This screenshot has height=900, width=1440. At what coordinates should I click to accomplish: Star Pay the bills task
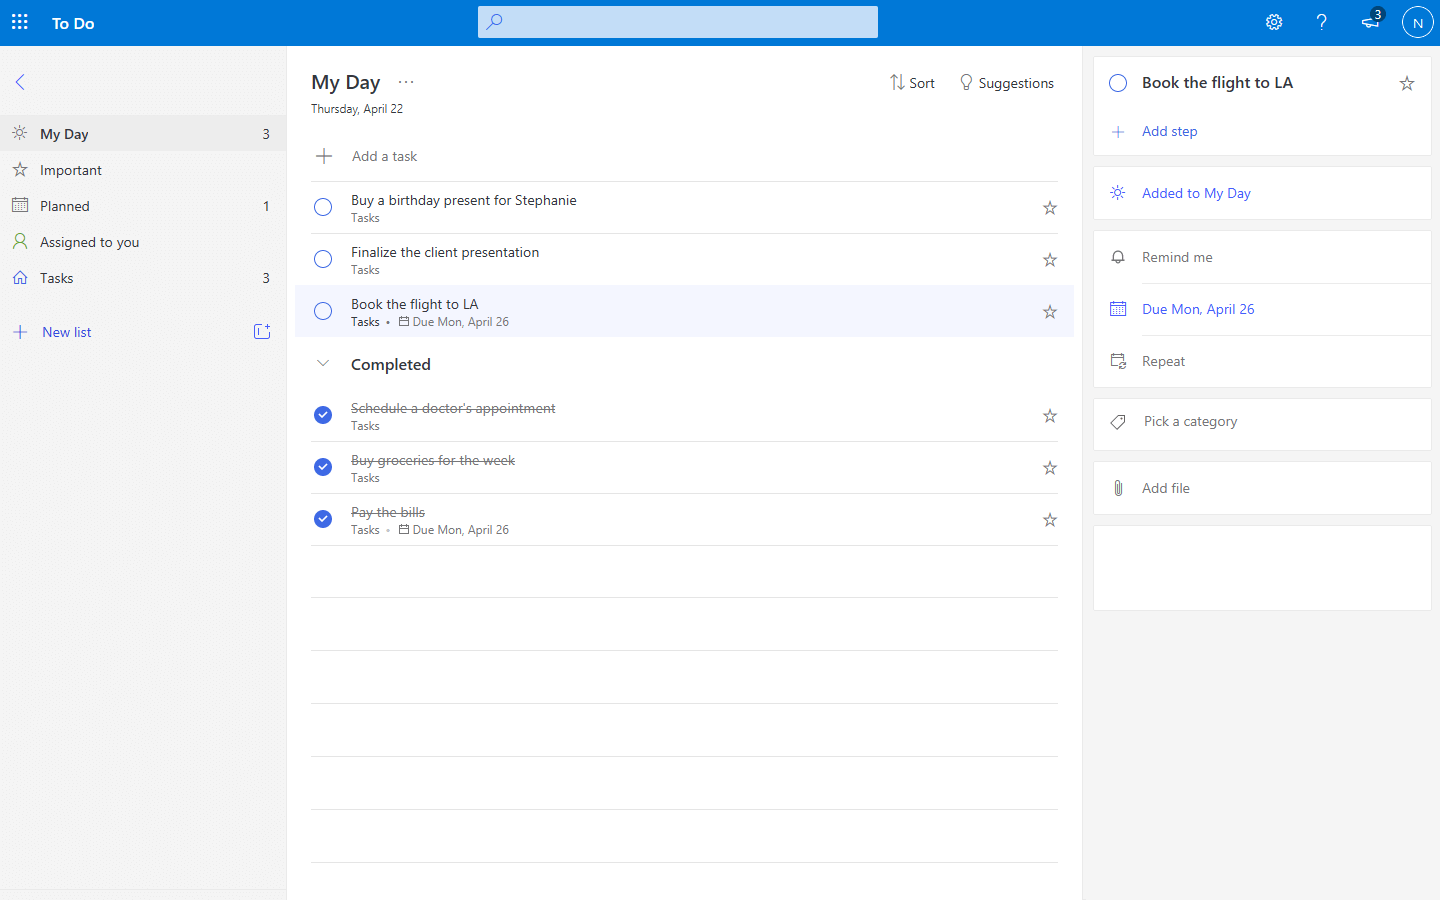point(1050,520)
